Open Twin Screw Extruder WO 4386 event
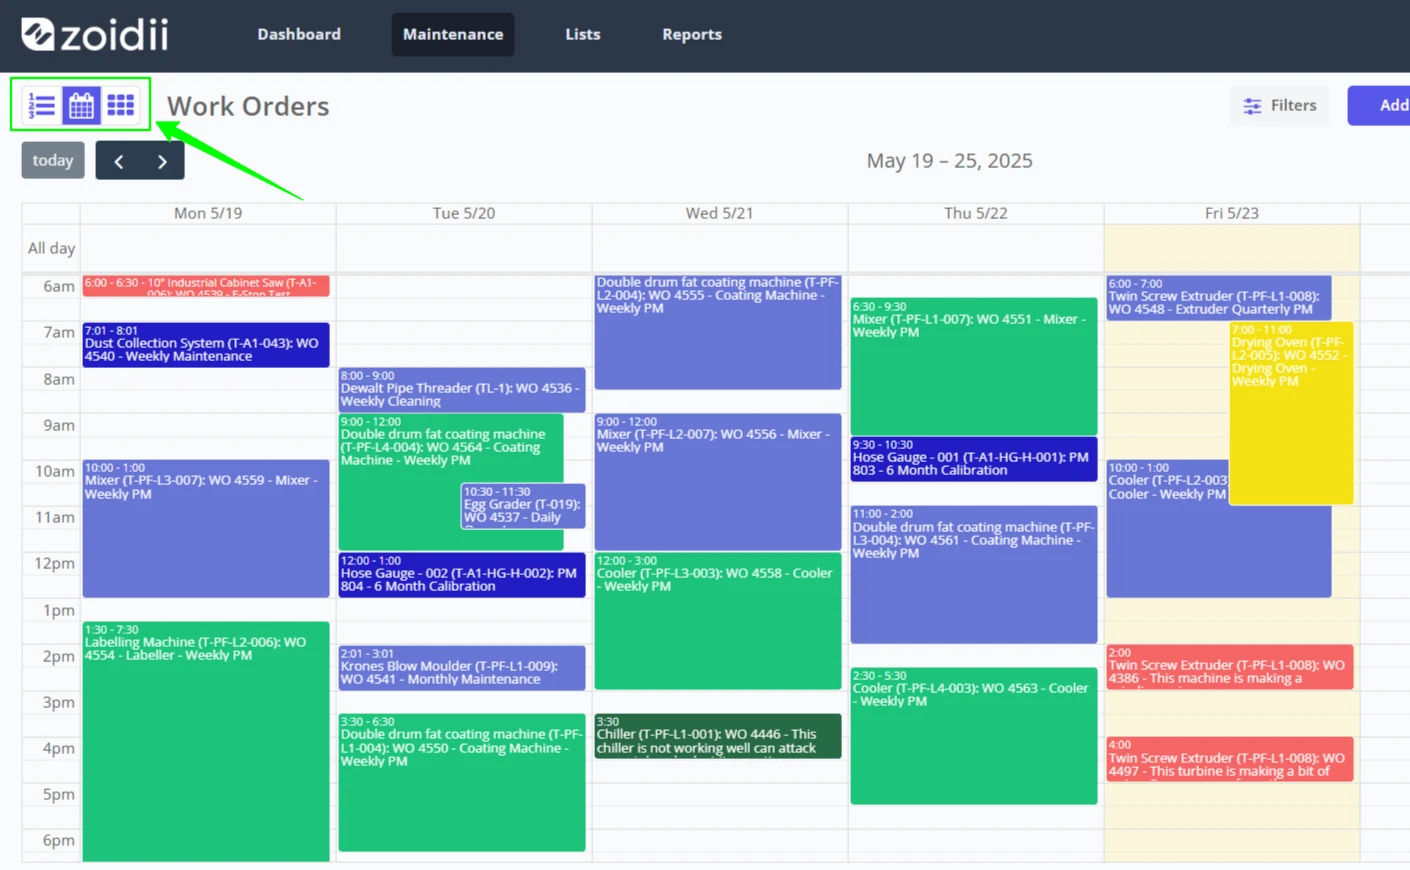 coord(1230,667)
